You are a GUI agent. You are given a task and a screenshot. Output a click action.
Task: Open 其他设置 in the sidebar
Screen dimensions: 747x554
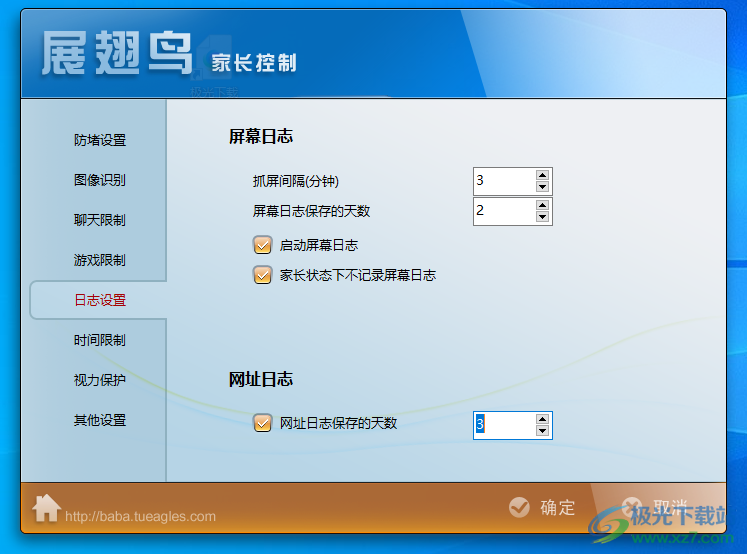pos(100,420)
